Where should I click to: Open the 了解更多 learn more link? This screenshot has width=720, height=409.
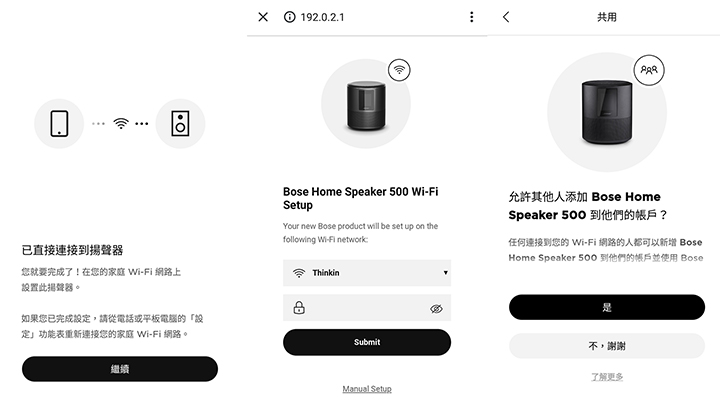point(607,377)
